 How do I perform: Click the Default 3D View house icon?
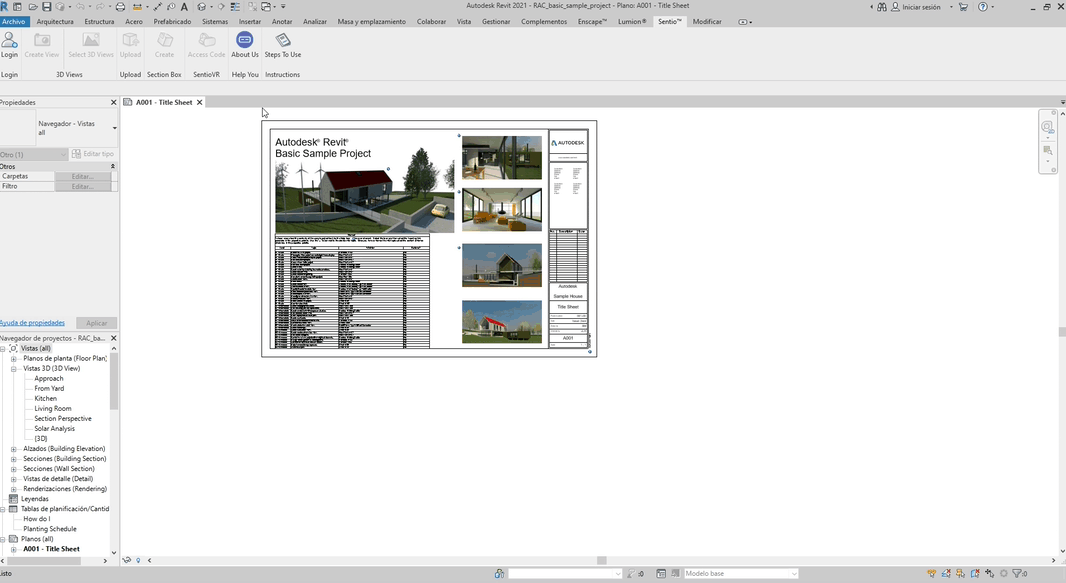pos(202,7)
